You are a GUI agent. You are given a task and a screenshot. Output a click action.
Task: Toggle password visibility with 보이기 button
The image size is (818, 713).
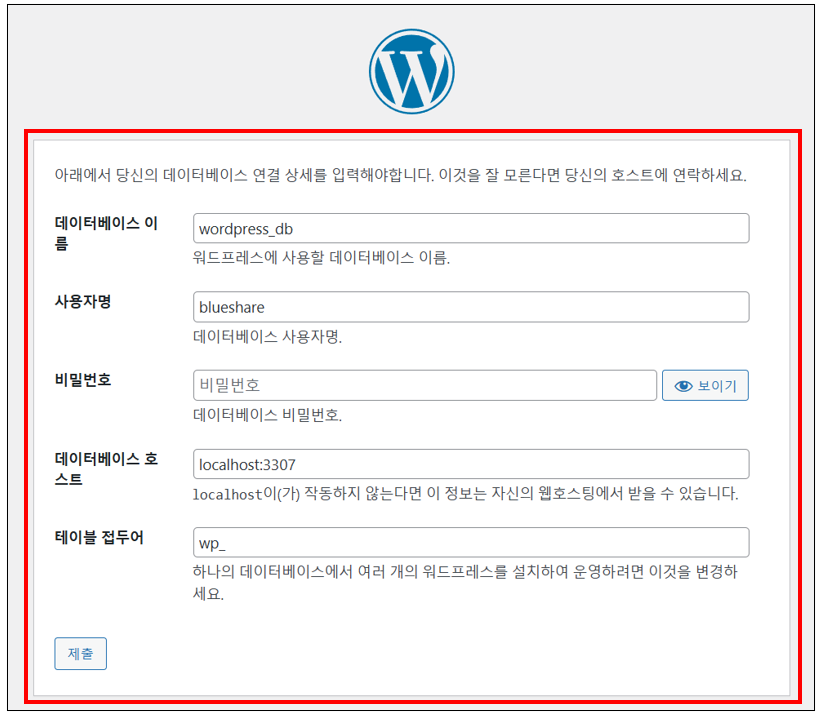(705, 385)
